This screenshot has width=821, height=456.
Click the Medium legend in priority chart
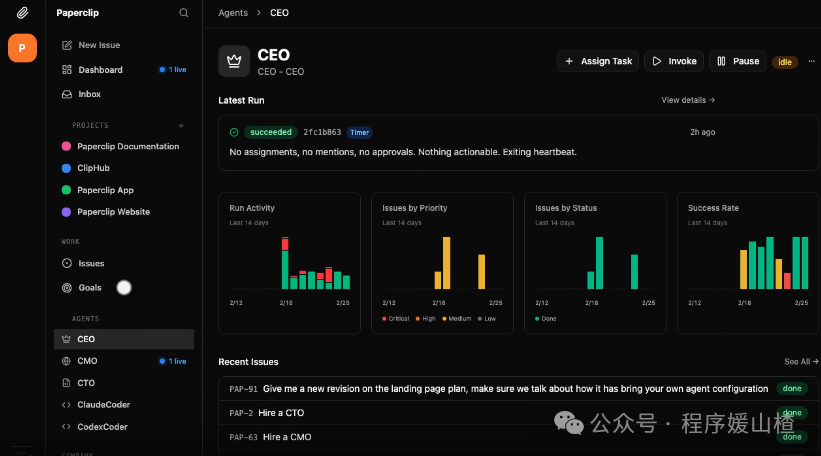point(457,319)
